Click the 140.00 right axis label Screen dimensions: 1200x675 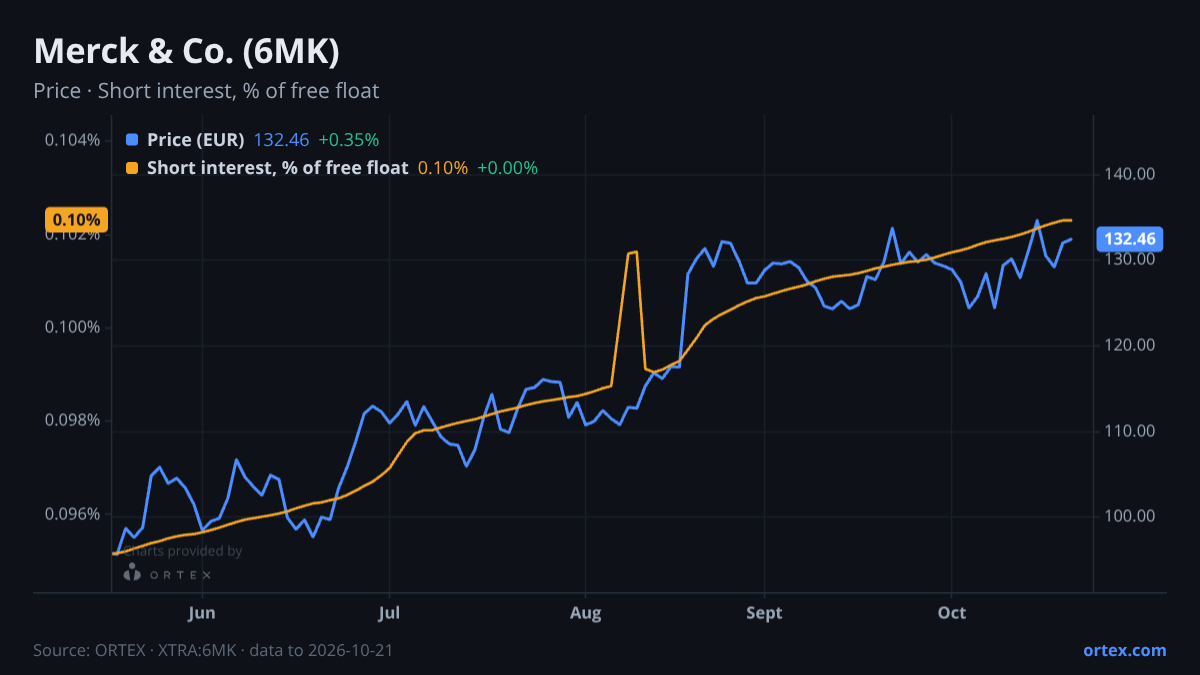(1132, 174)
